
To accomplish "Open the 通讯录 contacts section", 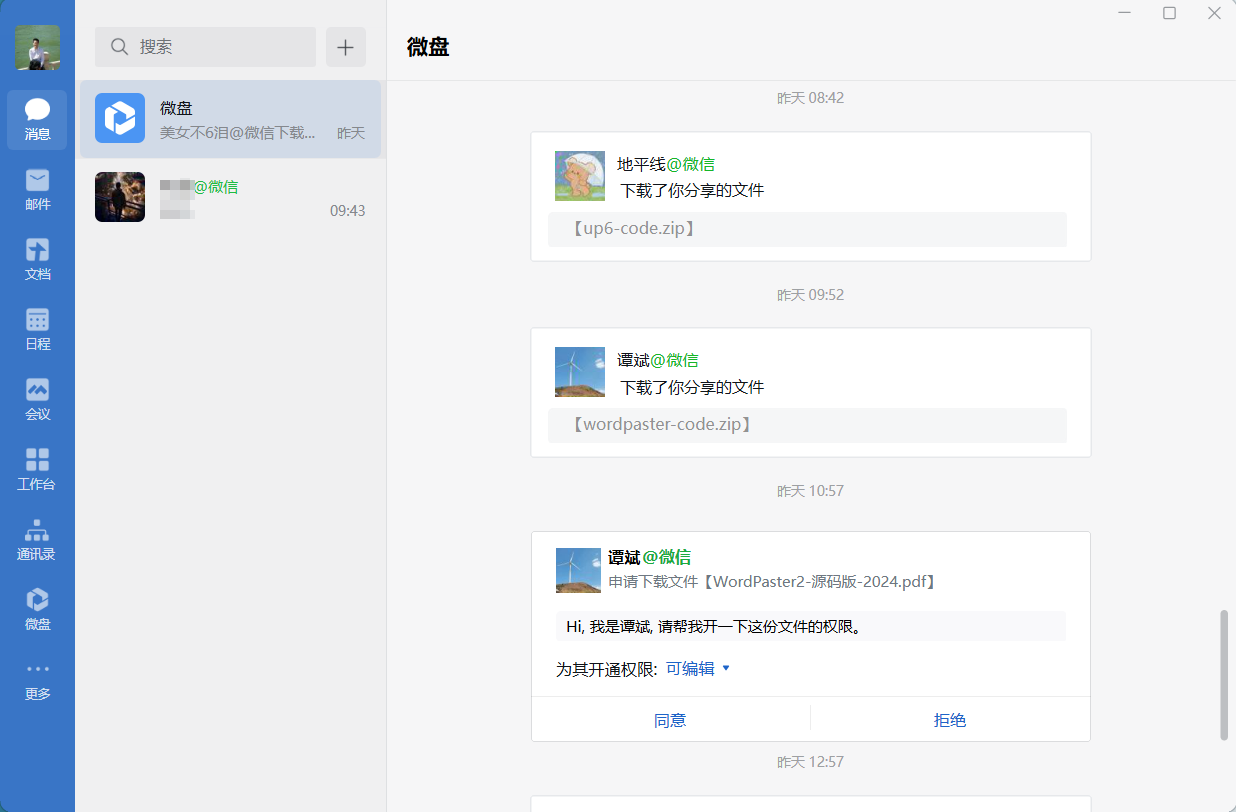I will click(x=37, y=540).
